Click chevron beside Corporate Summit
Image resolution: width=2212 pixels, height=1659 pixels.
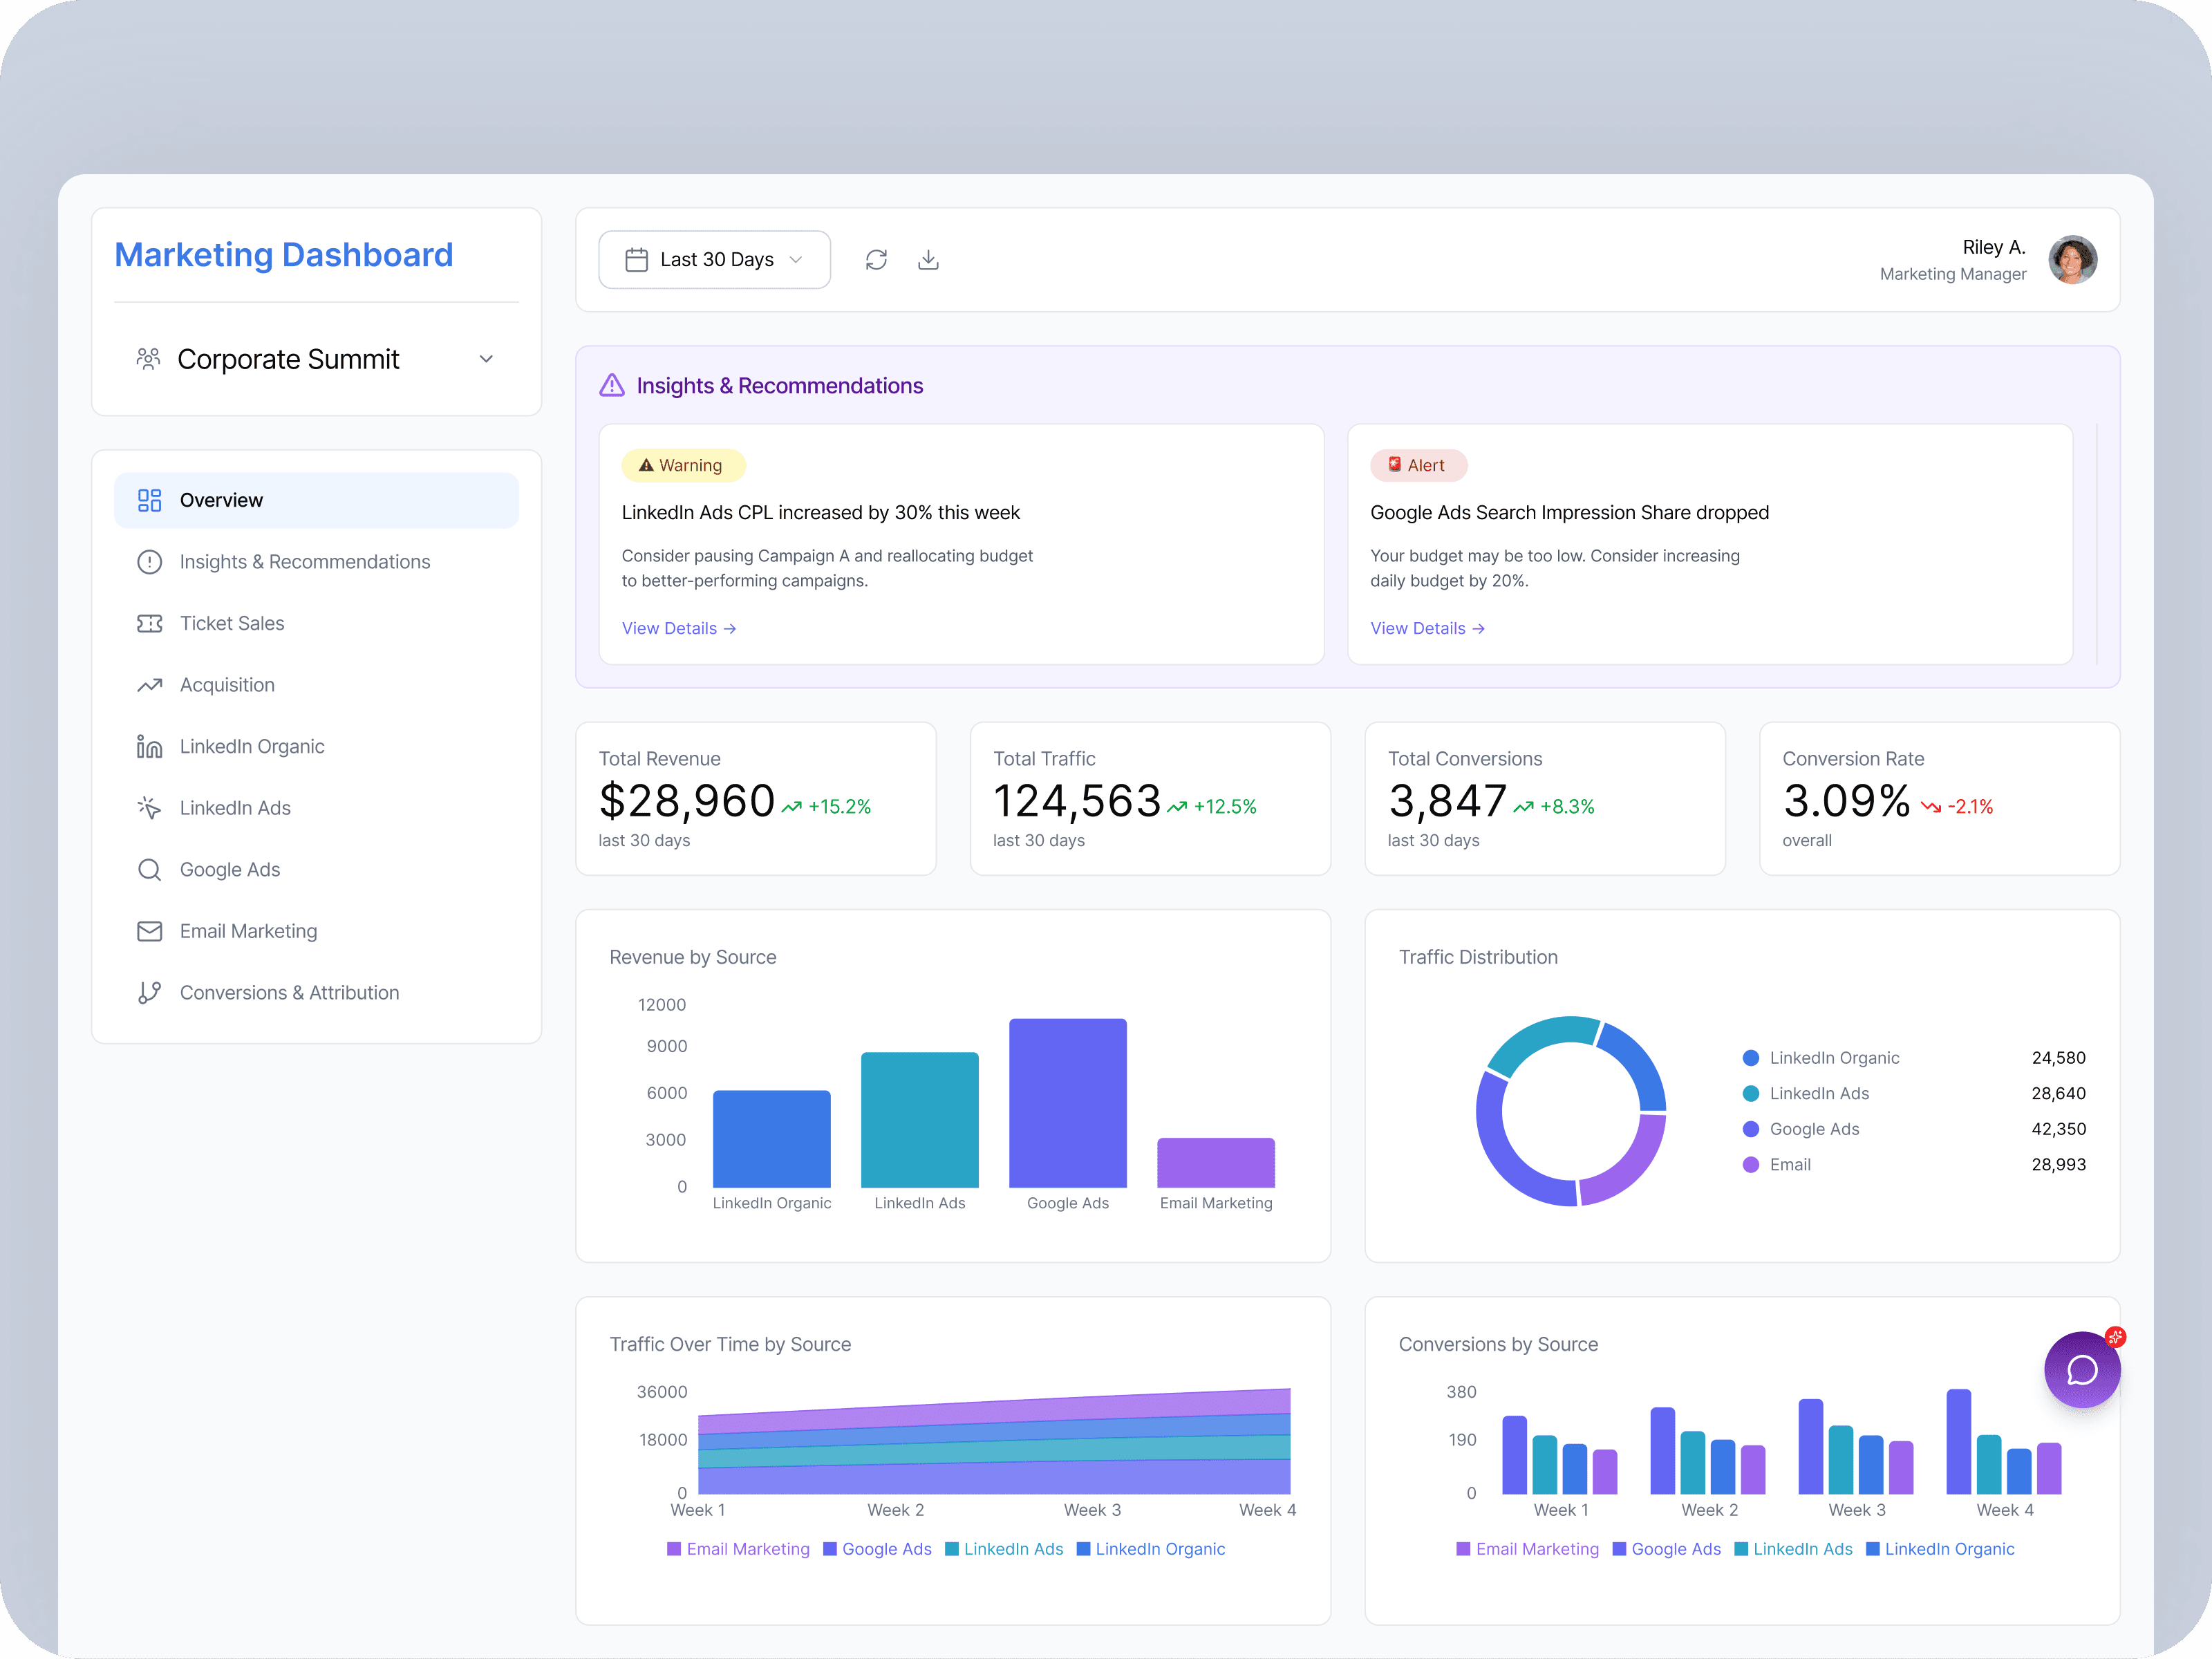tap(486, 359)
